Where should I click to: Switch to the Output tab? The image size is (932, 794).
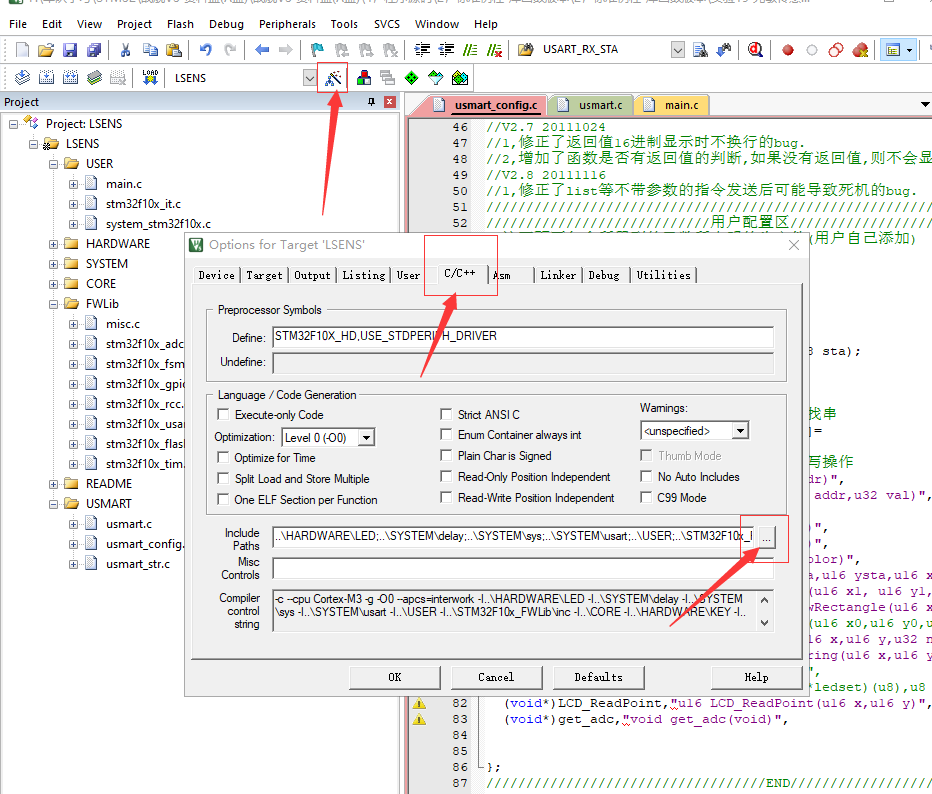click(312, 275)
